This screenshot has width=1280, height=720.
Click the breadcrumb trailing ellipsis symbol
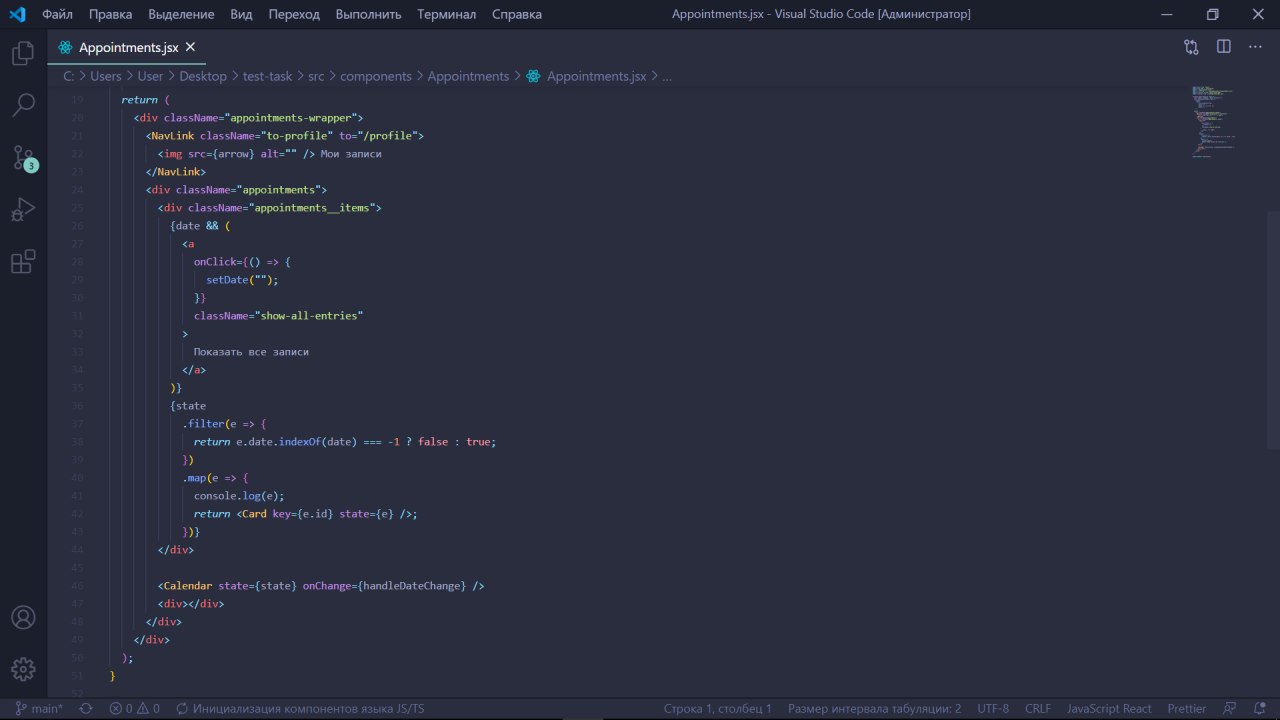(x=667, y=76)
